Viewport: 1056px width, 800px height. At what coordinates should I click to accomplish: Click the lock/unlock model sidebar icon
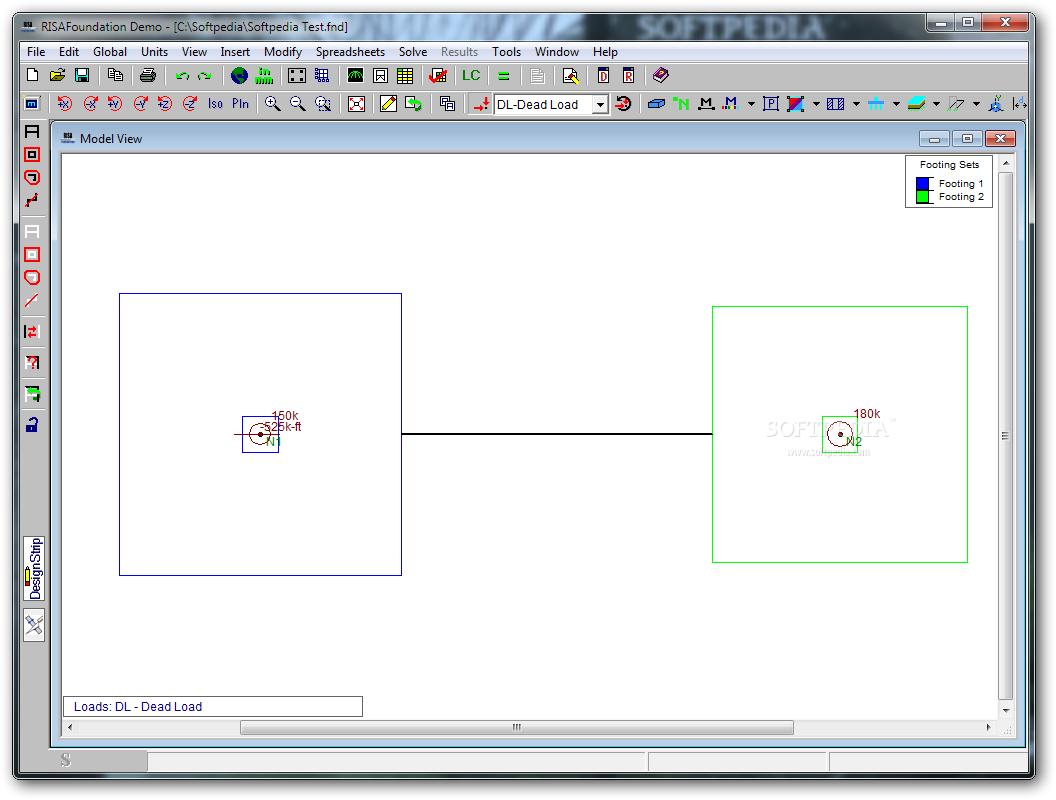[x=32, y=424]
